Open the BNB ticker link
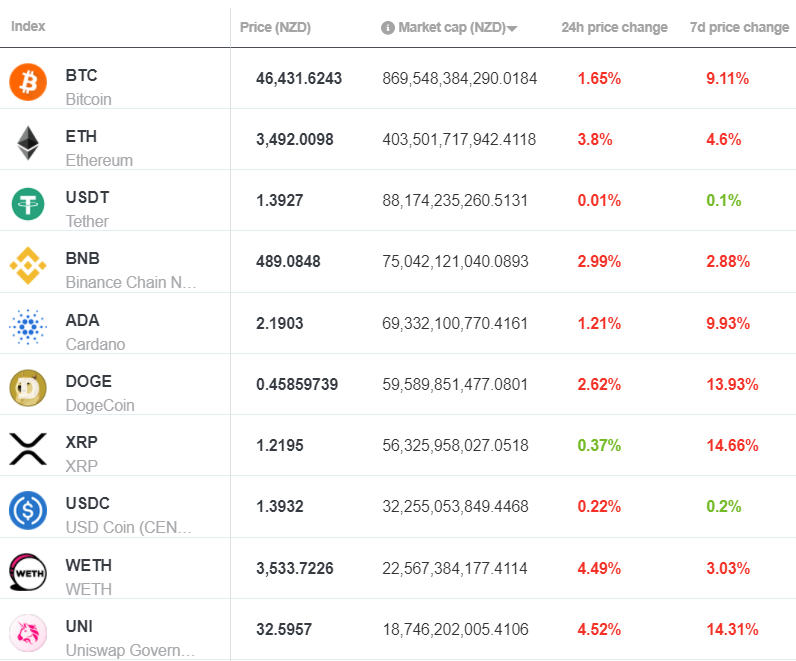This screenshot has height=661, width=796. pyautogui.click(x=82, y=258)
